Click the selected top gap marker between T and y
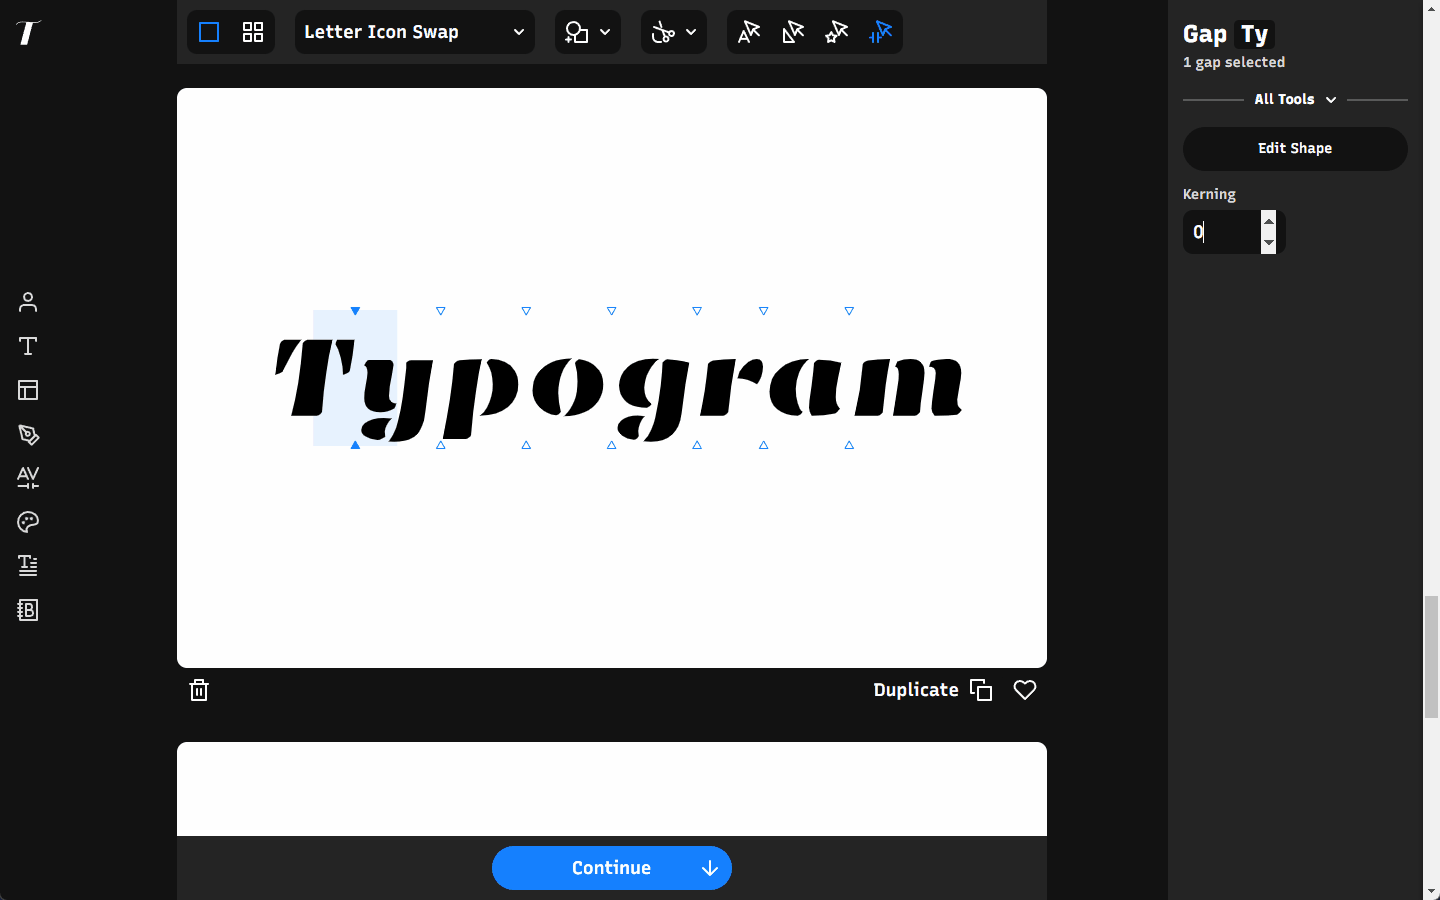This screenshot has height=900, width=1440. click(355, 311)
